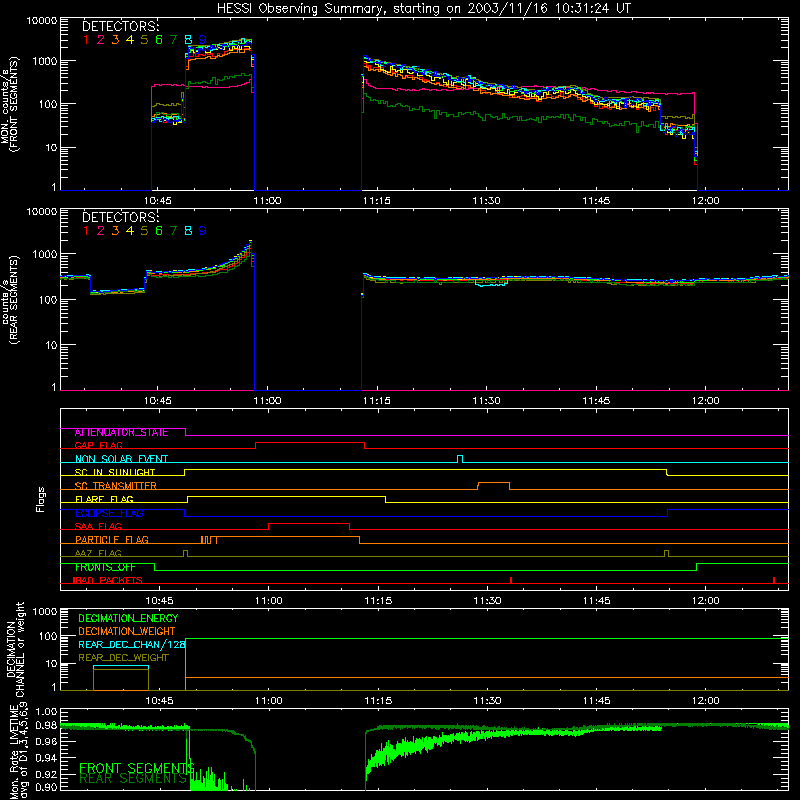The height and width of the screenshot is (800, 800).
Task: Click detector number 8 in front-segments legend
Action: [x=188, y=40]
